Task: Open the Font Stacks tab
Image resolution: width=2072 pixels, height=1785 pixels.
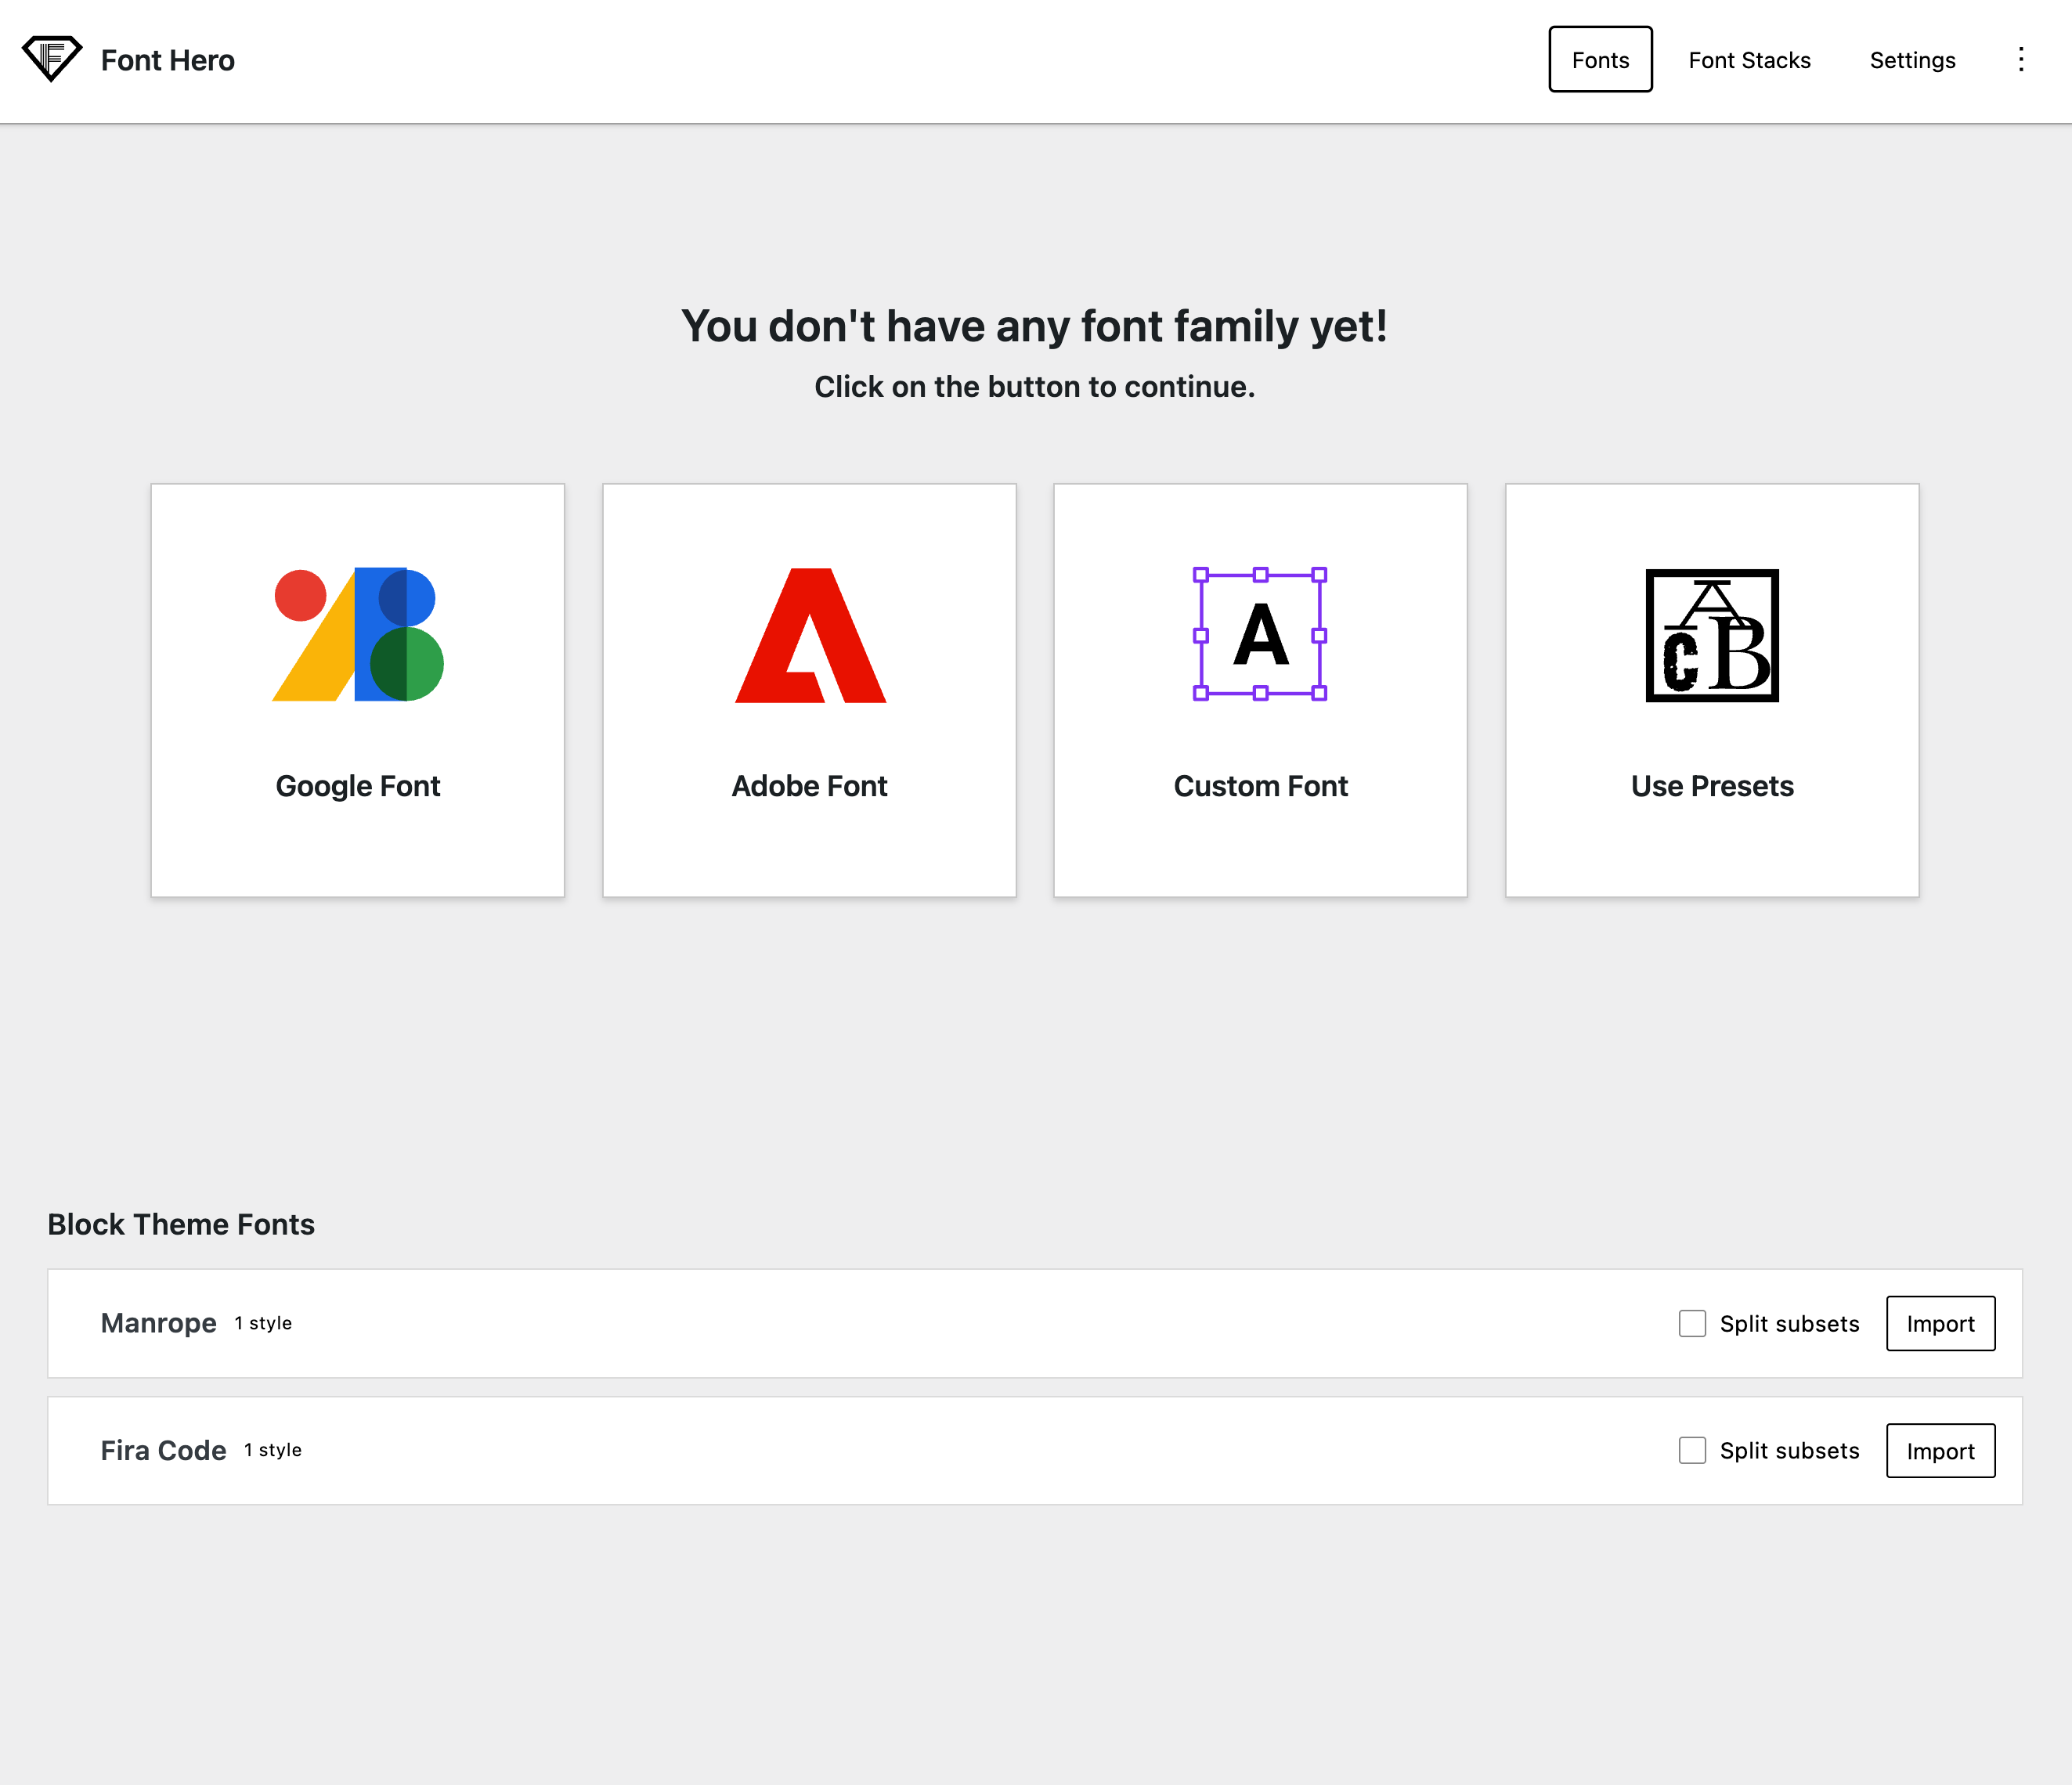Action: tap(1749, 60)
